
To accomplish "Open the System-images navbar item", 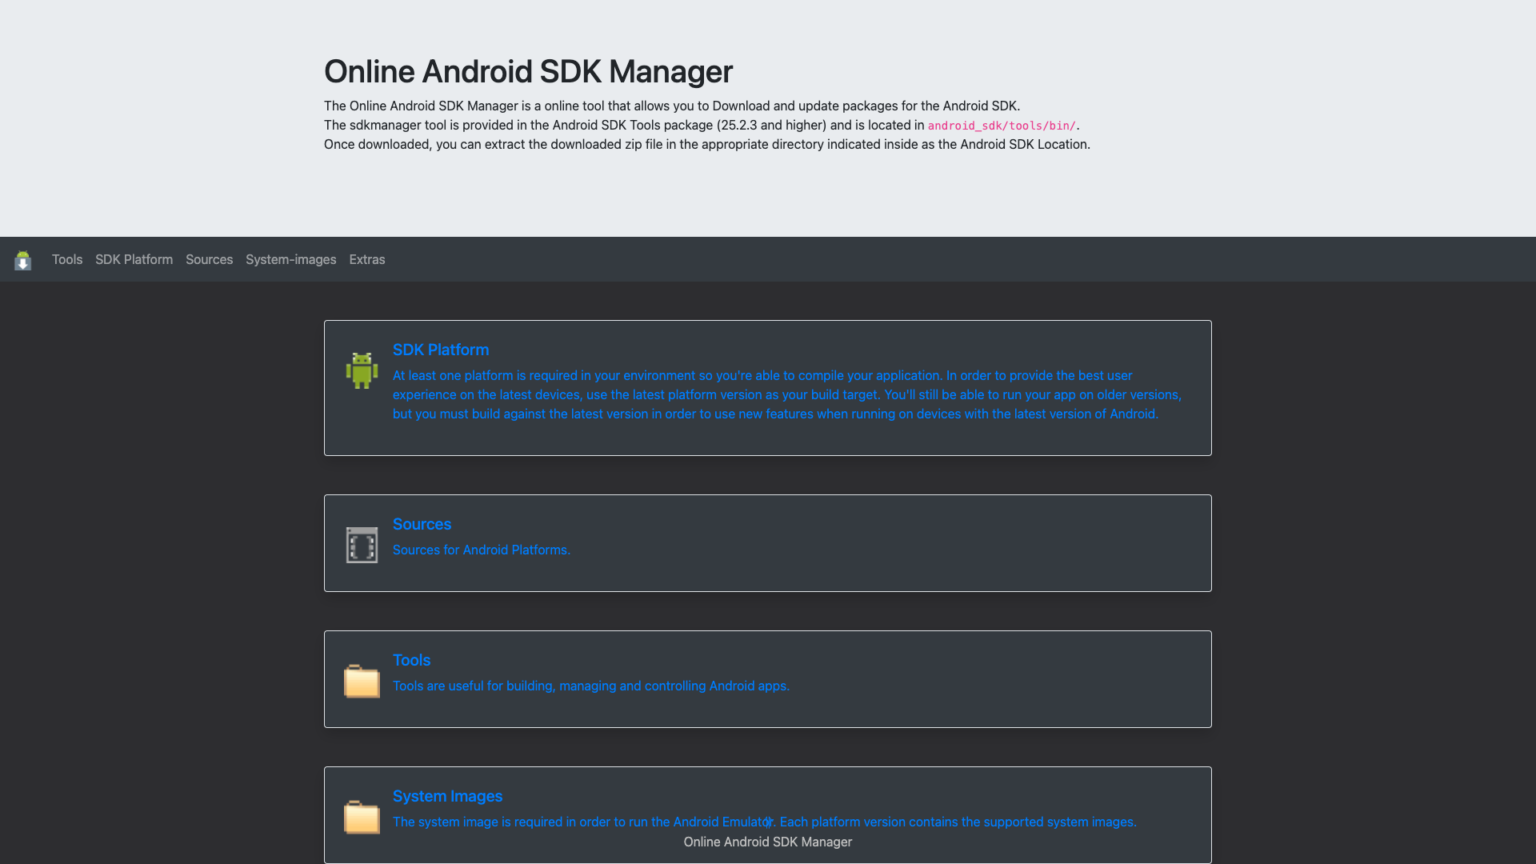I will tap(291, 259).
